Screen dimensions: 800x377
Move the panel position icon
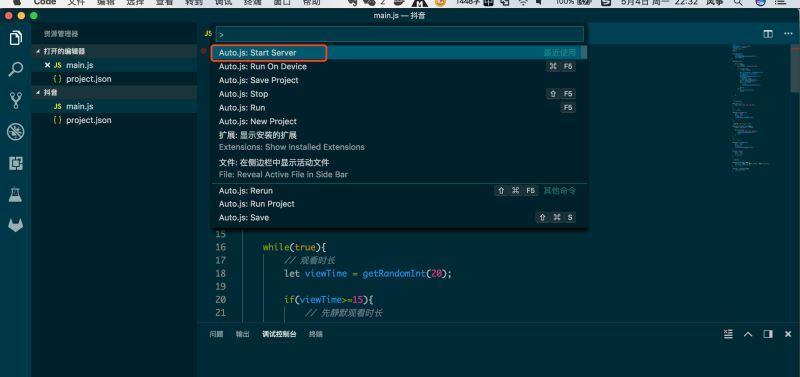[767, 334]
